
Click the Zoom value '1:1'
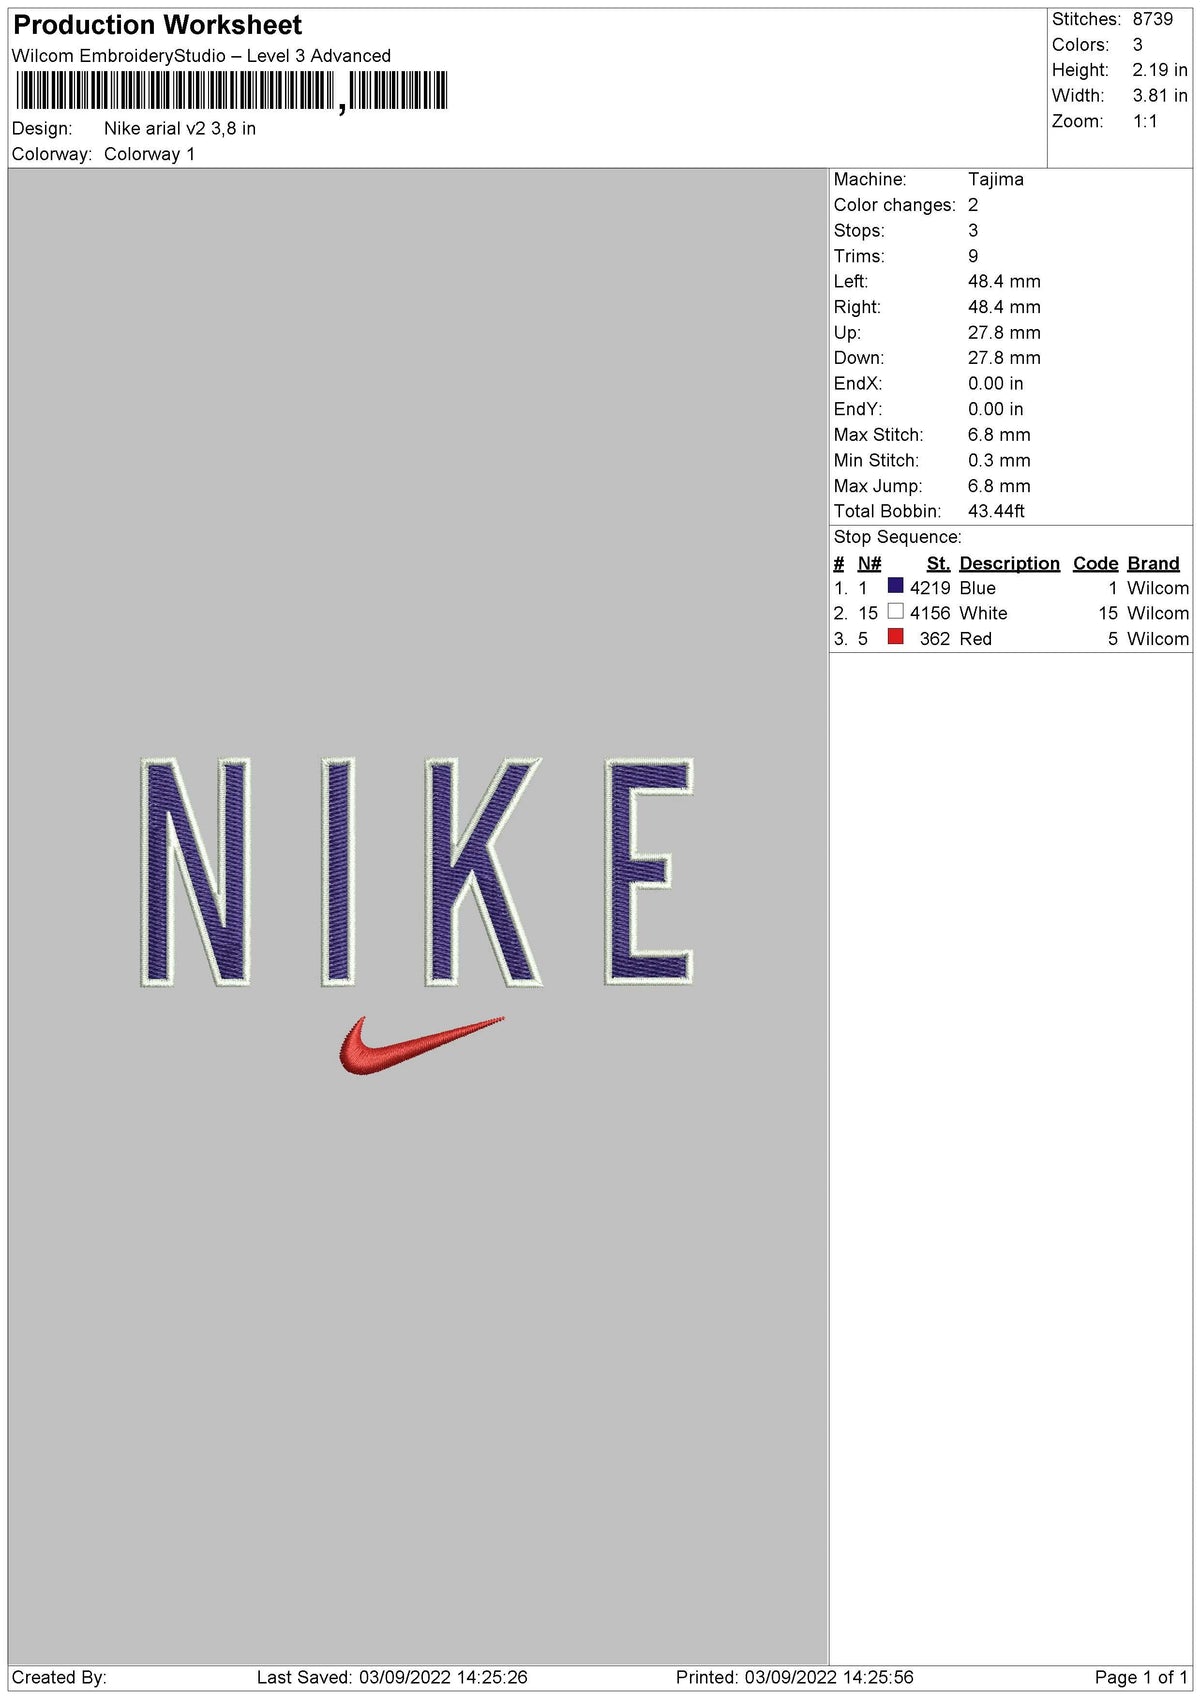click(x=1145, y=122)
